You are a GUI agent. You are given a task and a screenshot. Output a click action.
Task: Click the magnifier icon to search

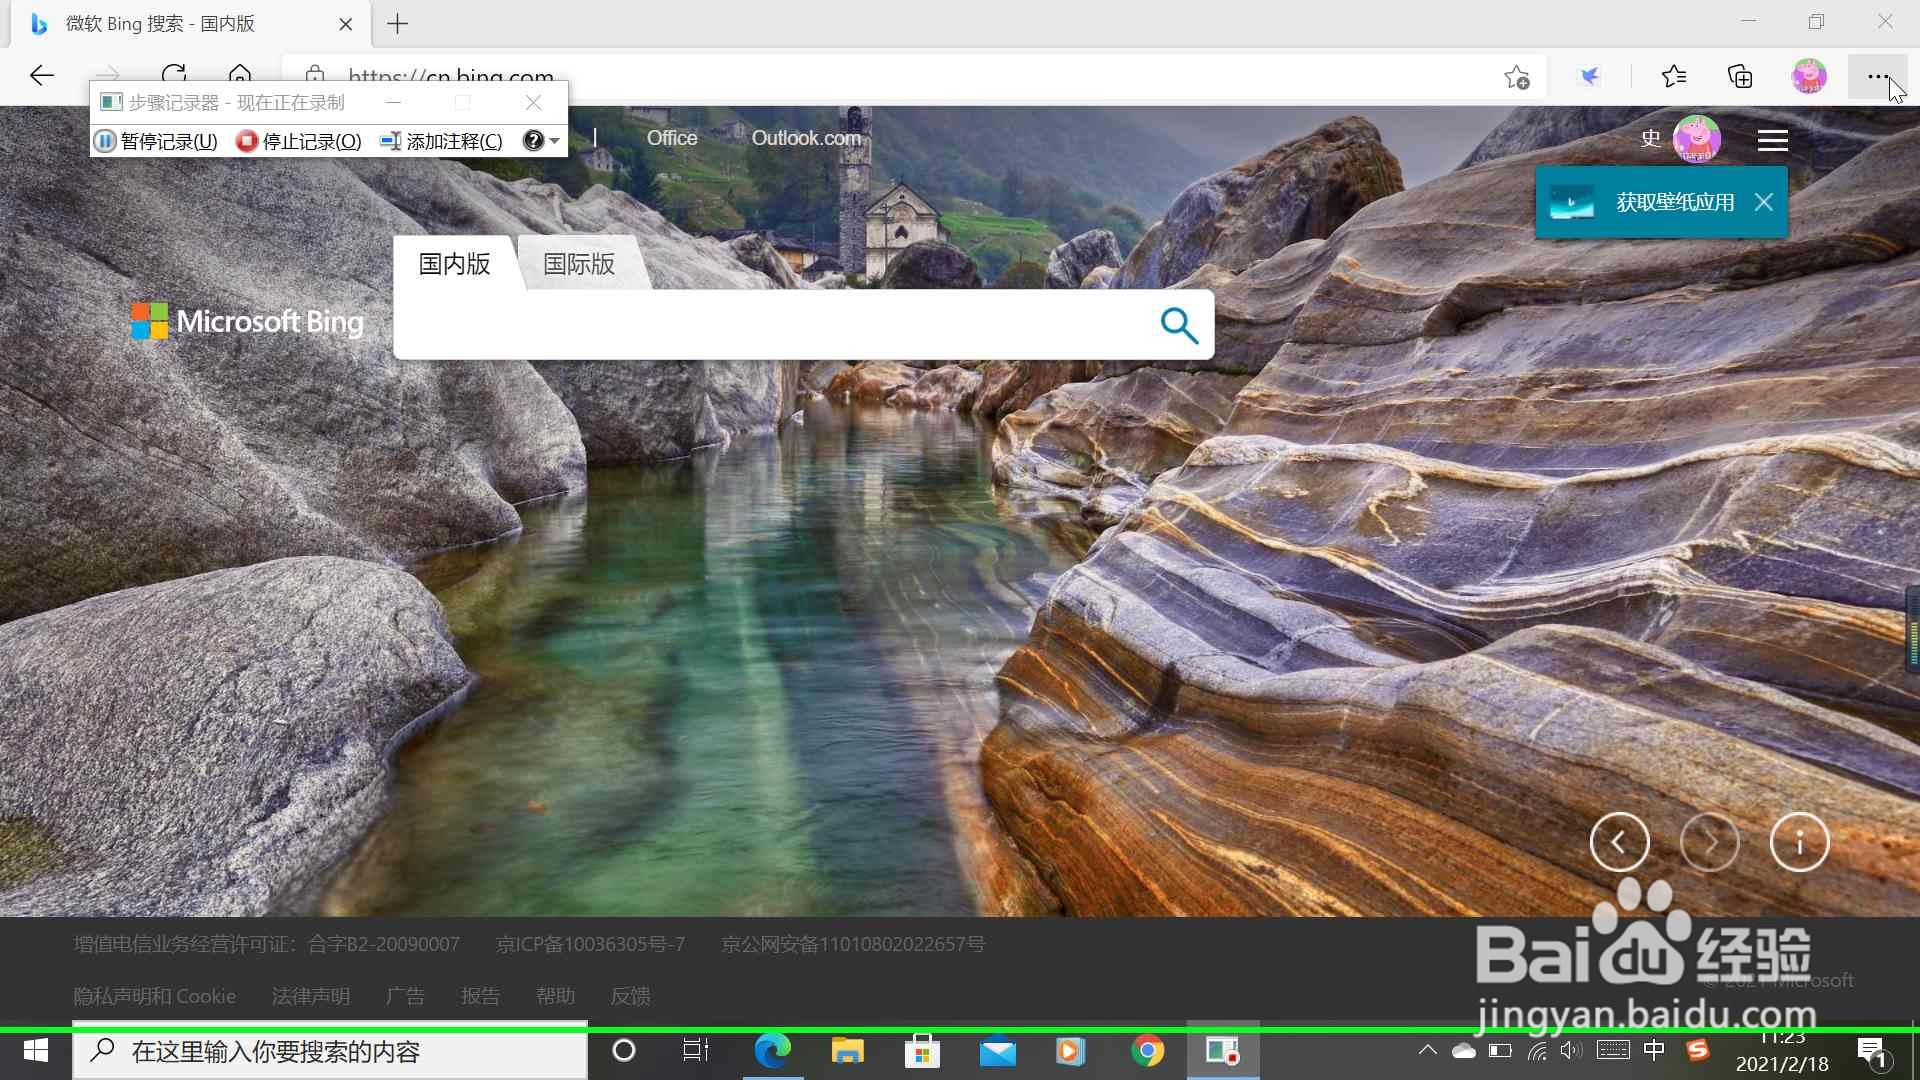(1179, 324)
